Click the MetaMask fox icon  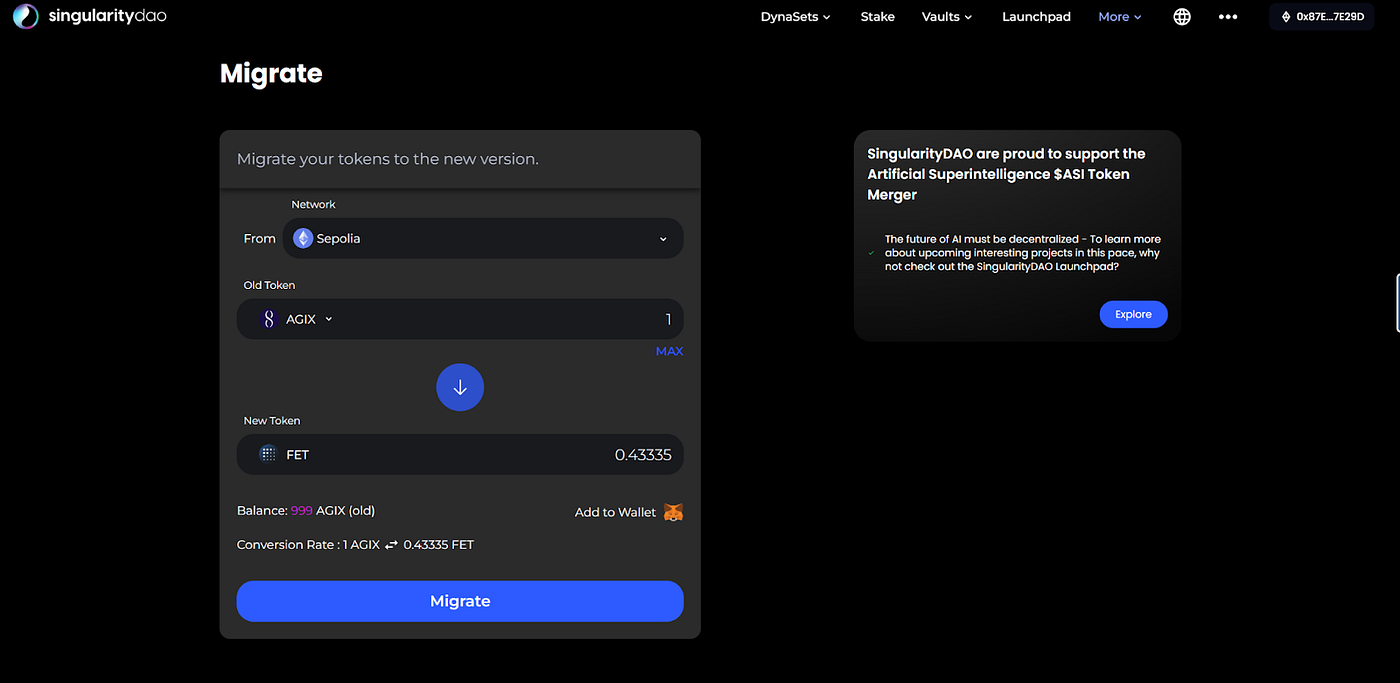tap(673, 512)
